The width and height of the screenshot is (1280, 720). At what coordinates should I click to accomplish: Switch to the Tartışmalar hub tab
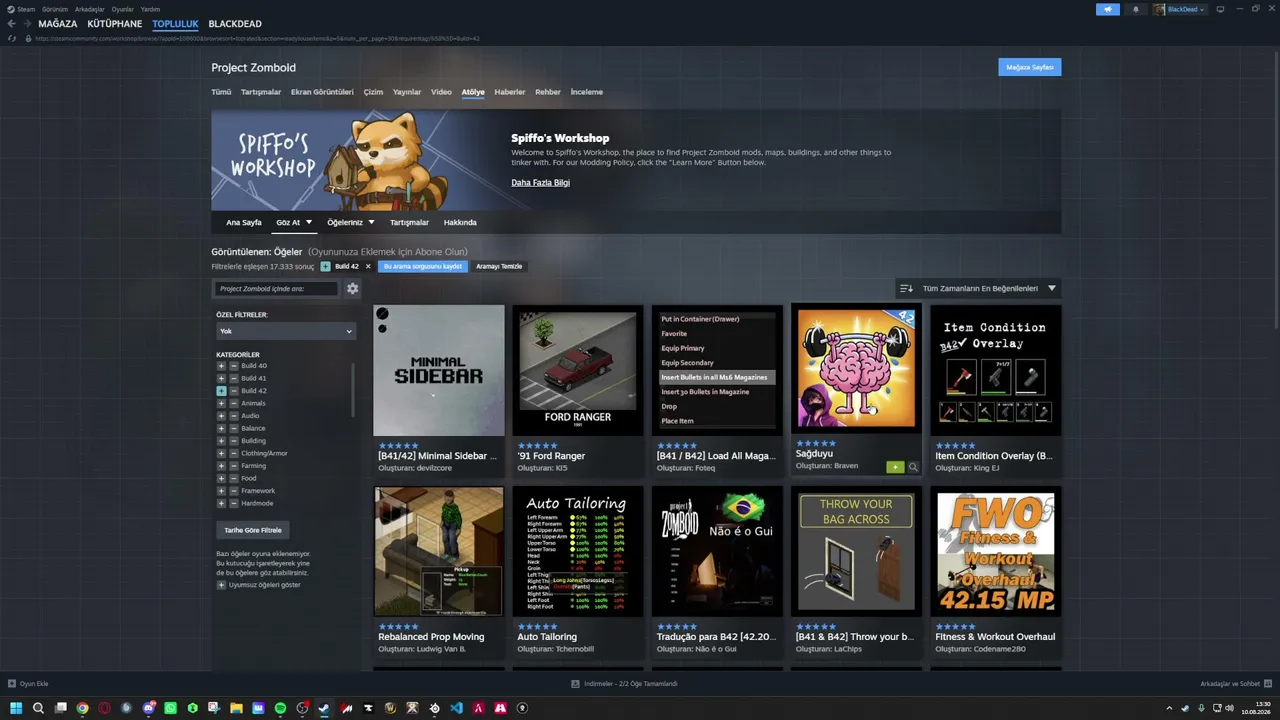[261, 92]
